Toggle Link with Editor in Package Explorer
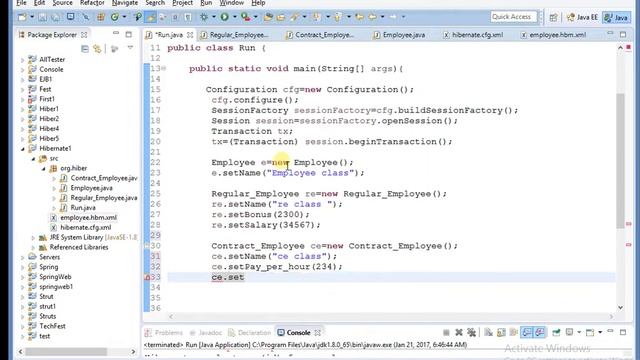The height and width of the screenshot is (360, 640). pos(97,49)
